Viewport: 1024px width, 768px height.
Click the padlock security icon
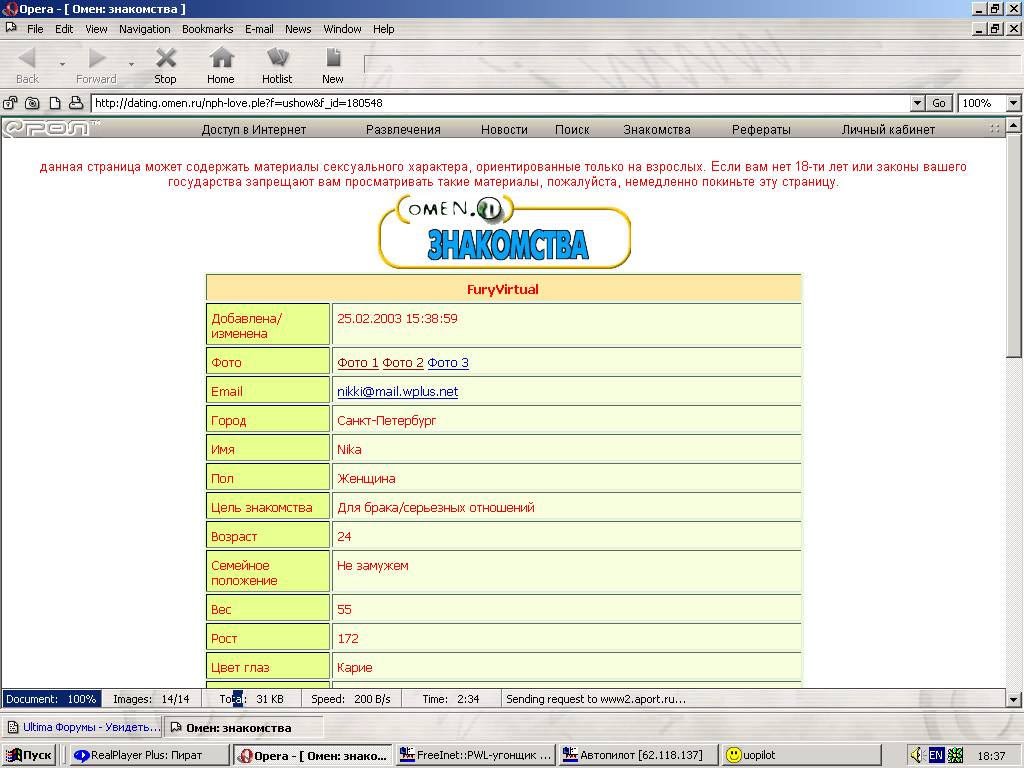coord(11,103)
